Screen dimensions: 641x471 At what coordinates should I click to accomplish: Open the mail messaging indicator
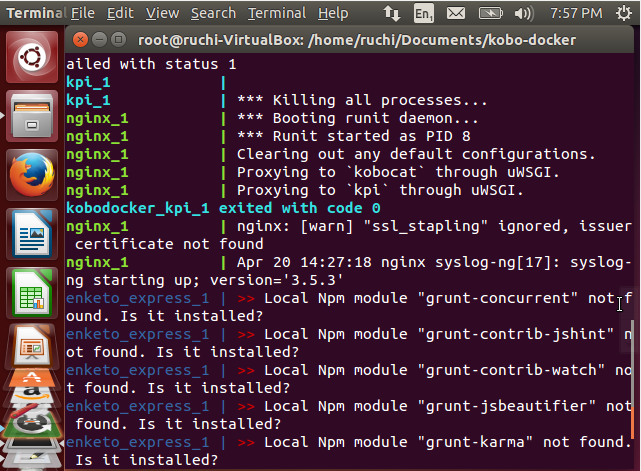pos(455,13)
